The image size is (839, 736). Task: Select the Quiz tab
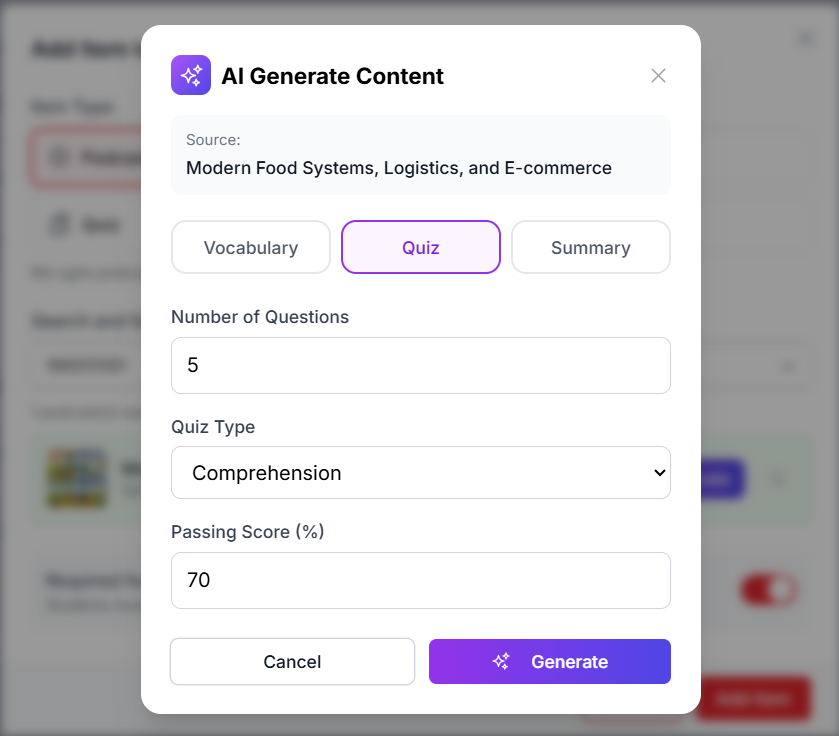(421, 247)
